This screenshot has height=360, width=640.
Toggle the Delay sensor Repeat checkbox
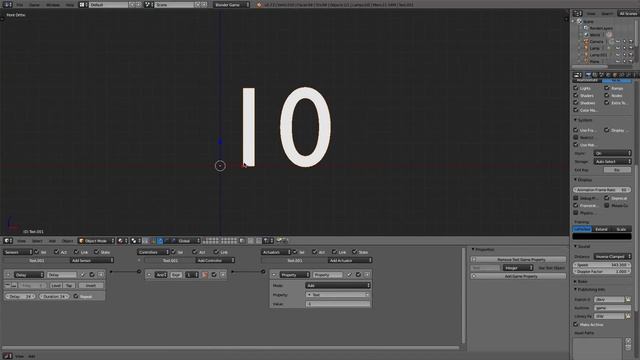tap(76, 296)
